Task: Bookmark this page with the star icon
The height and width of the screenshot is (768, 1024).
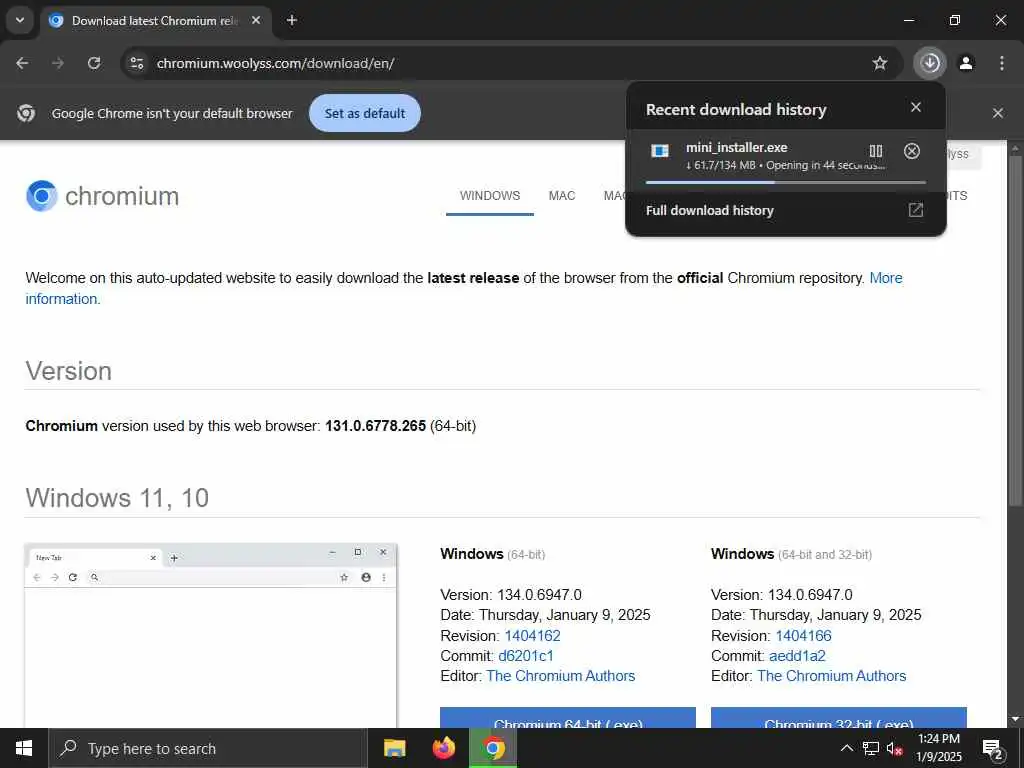Action: (880, 63)
